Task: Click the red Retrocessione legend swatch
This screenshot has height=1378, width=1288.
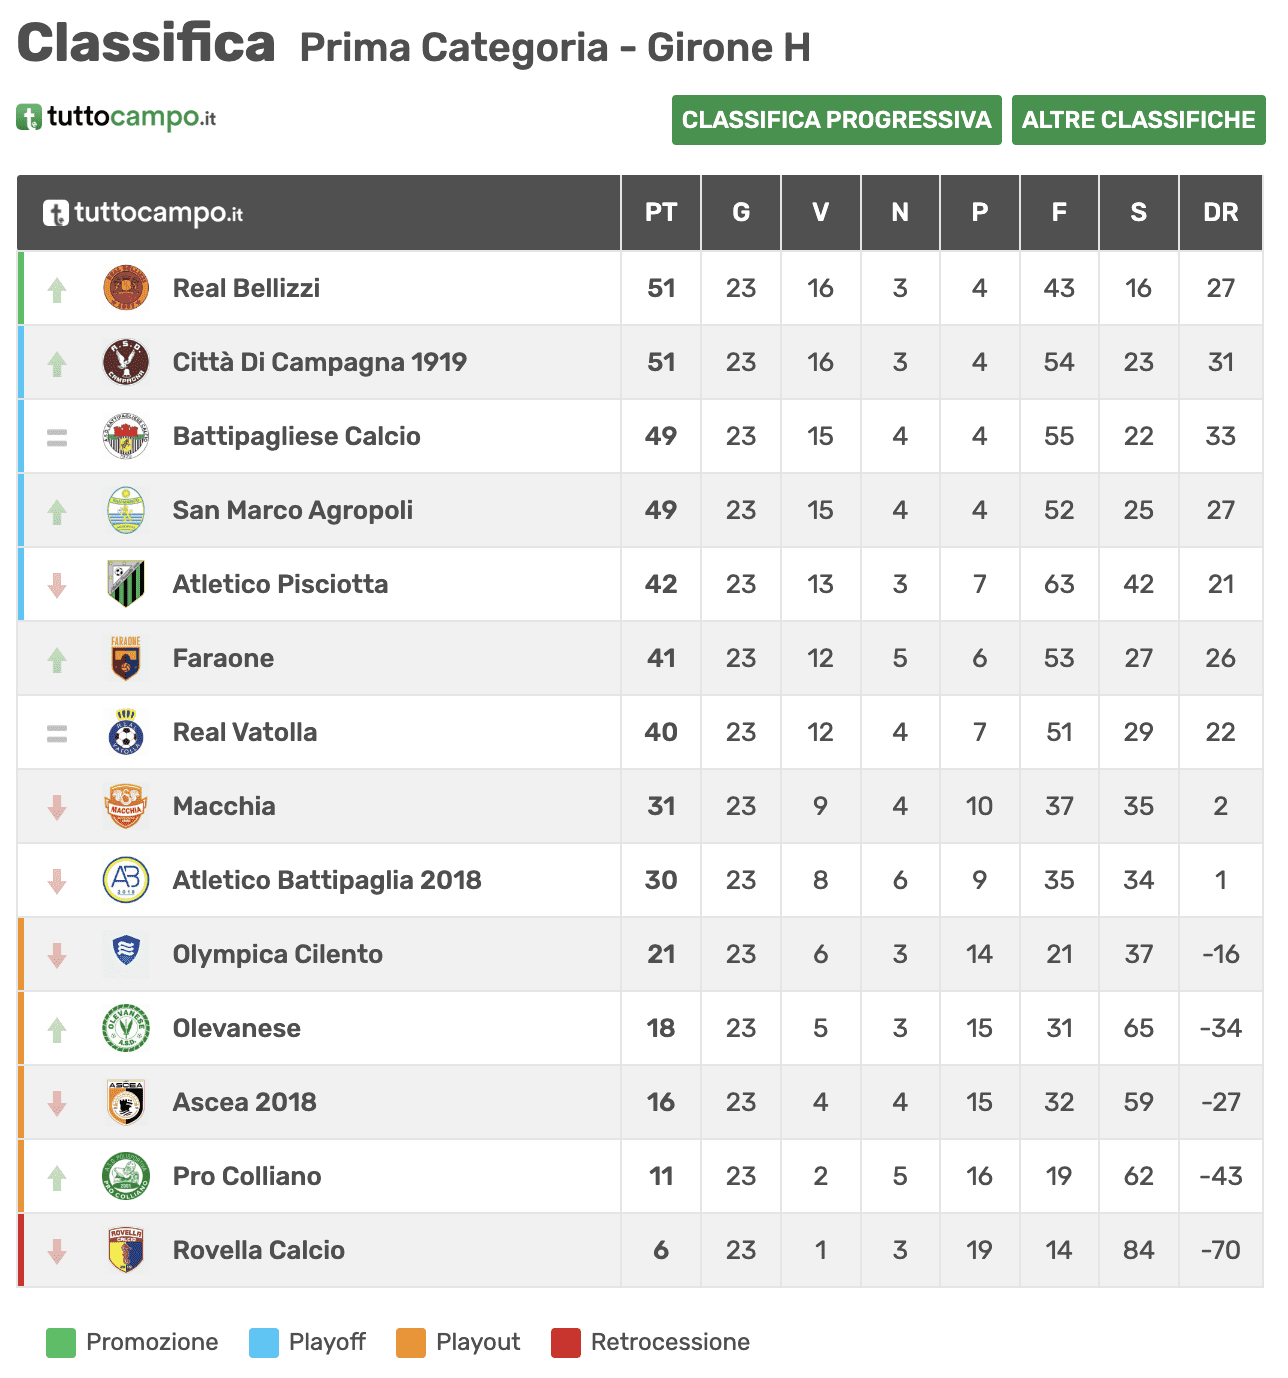Action: pos(566,1343)
